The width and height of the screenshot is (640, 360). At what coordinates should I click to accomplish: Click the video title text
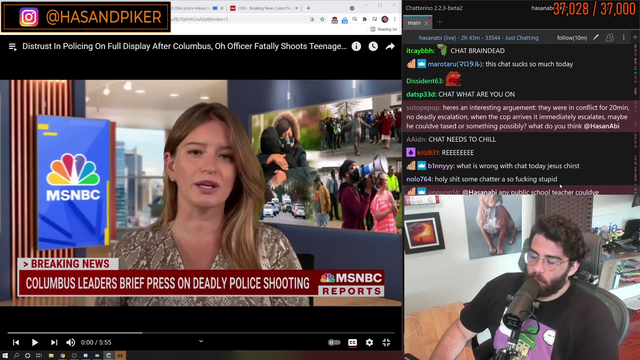(x=184, y=47)
